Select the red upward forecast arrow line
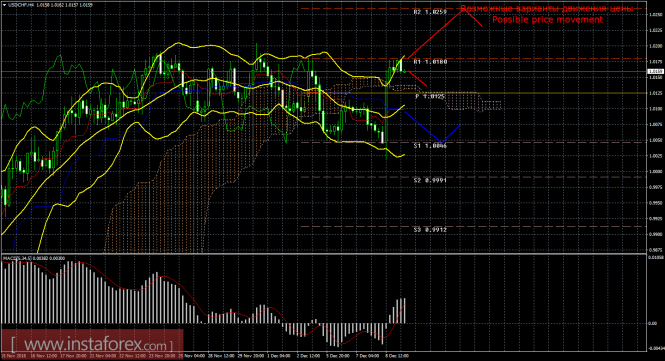This screenshot has width=665, height=361. point(435,33)
